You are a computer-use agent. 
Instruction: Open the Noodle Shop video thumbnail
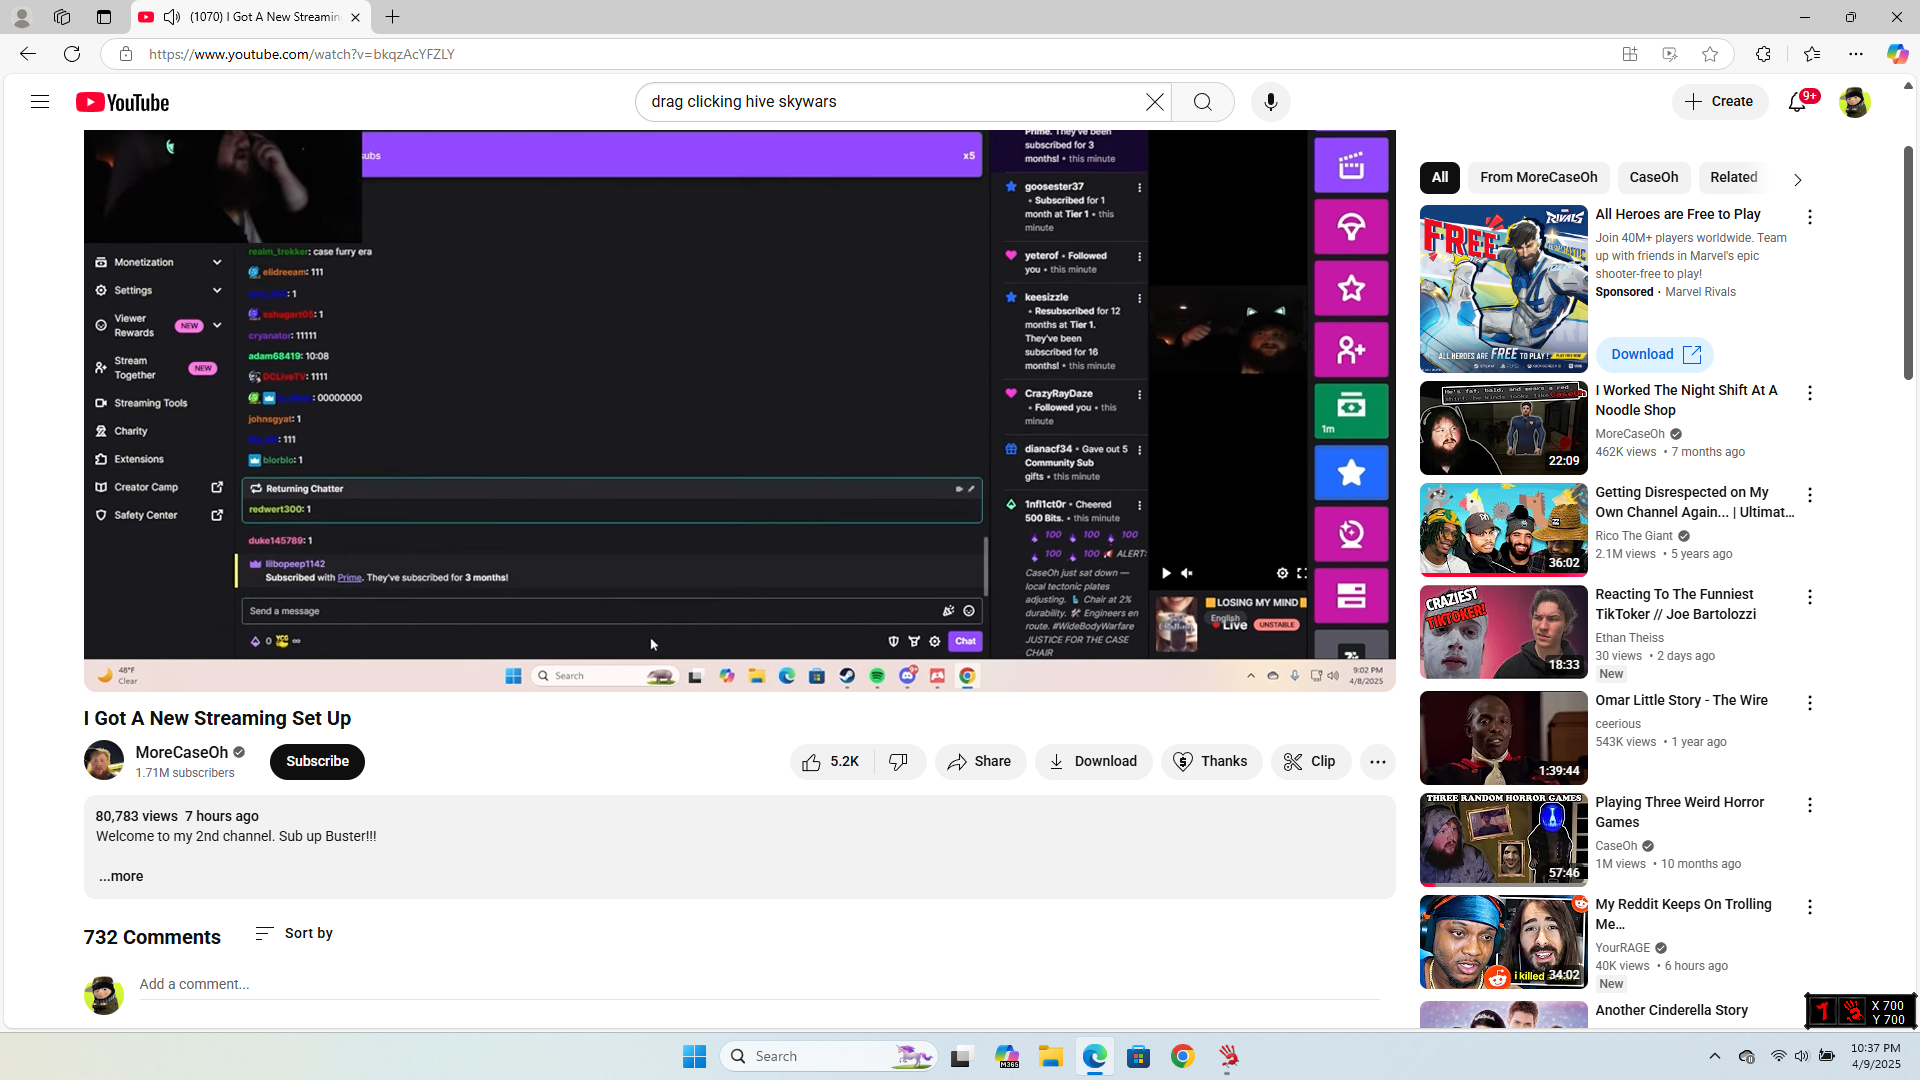(1504, 428)
